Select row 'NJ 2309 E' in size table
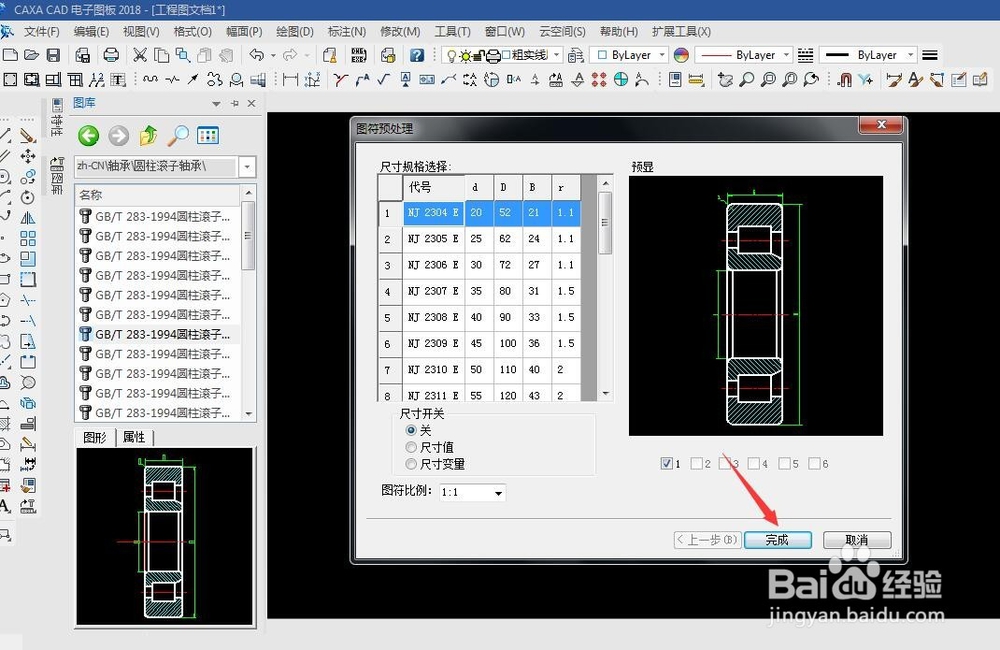This screenshot has height=650, width=1000. click(479, 343)
